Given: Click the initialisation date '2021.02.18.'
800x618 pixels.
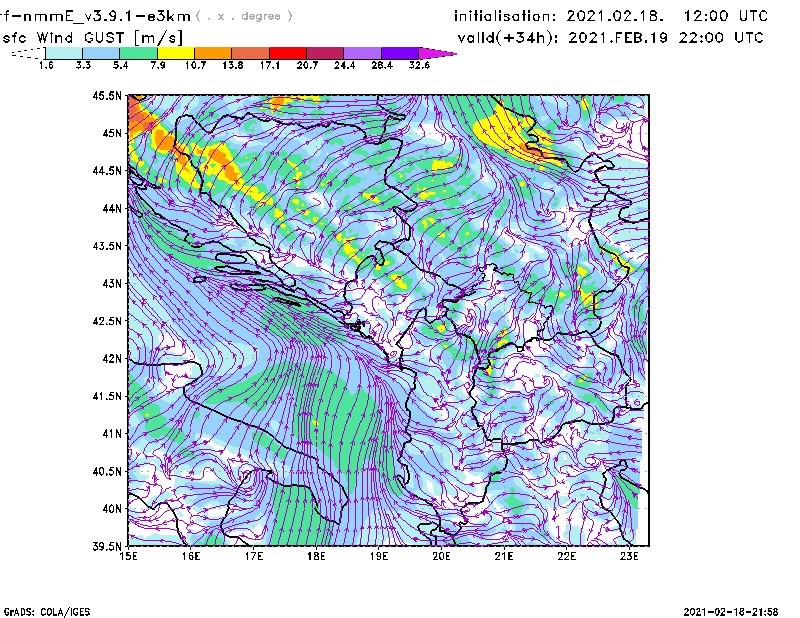Looking at the screenshot, I should [615, 16].
